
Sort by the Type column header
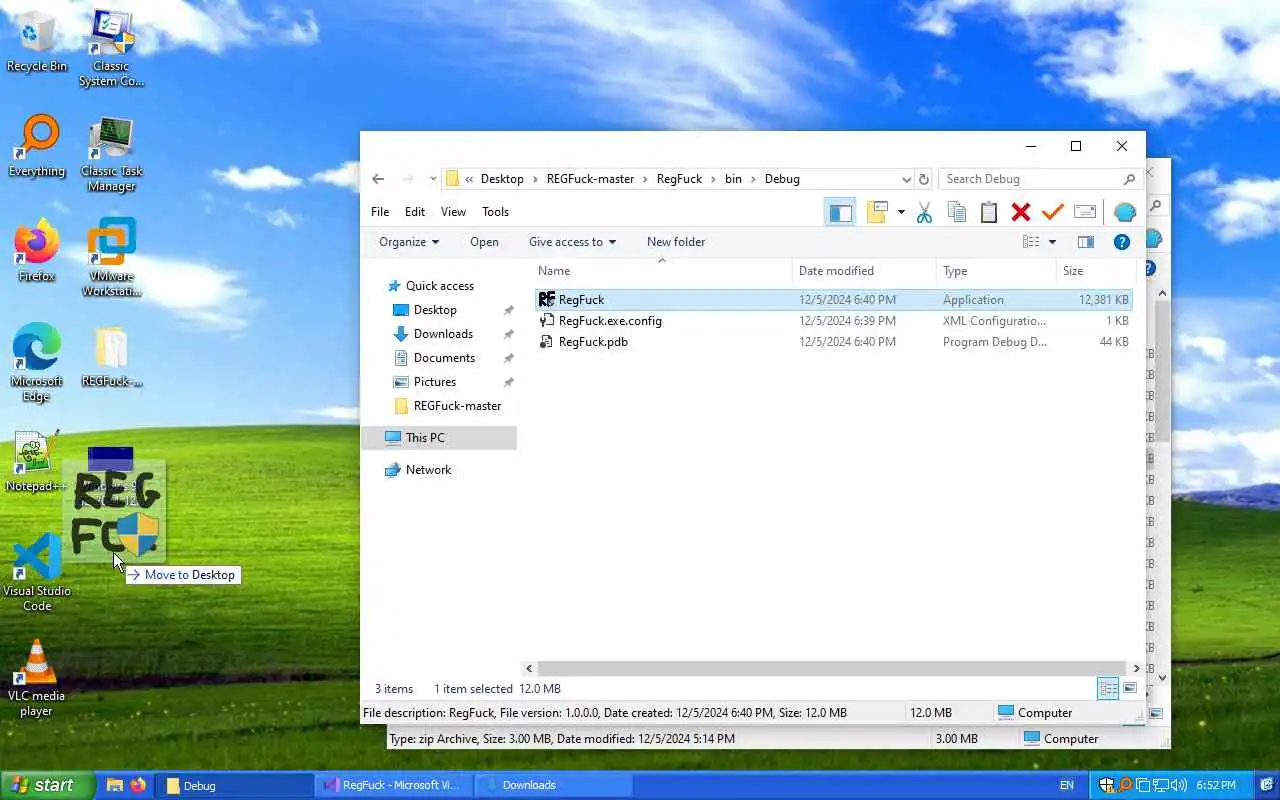996,271
